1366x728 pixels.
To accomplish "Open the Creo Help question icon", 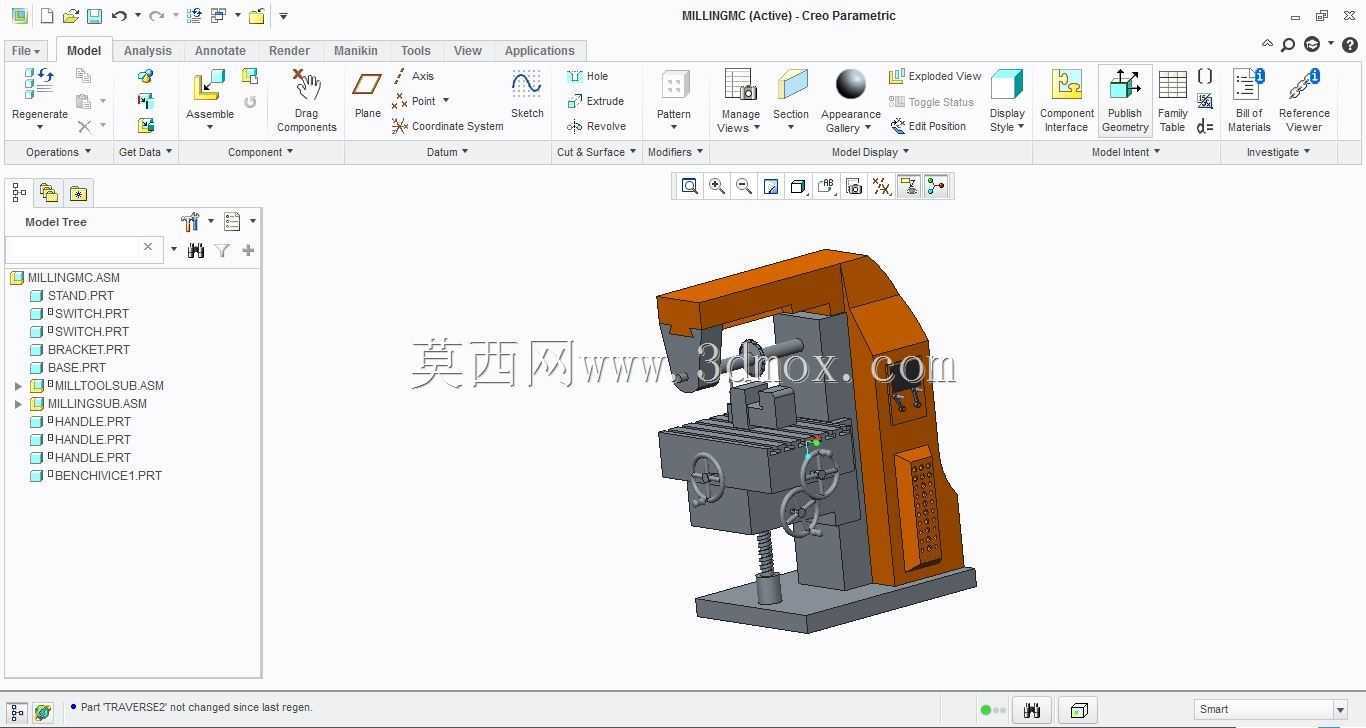I will 1350,44.
